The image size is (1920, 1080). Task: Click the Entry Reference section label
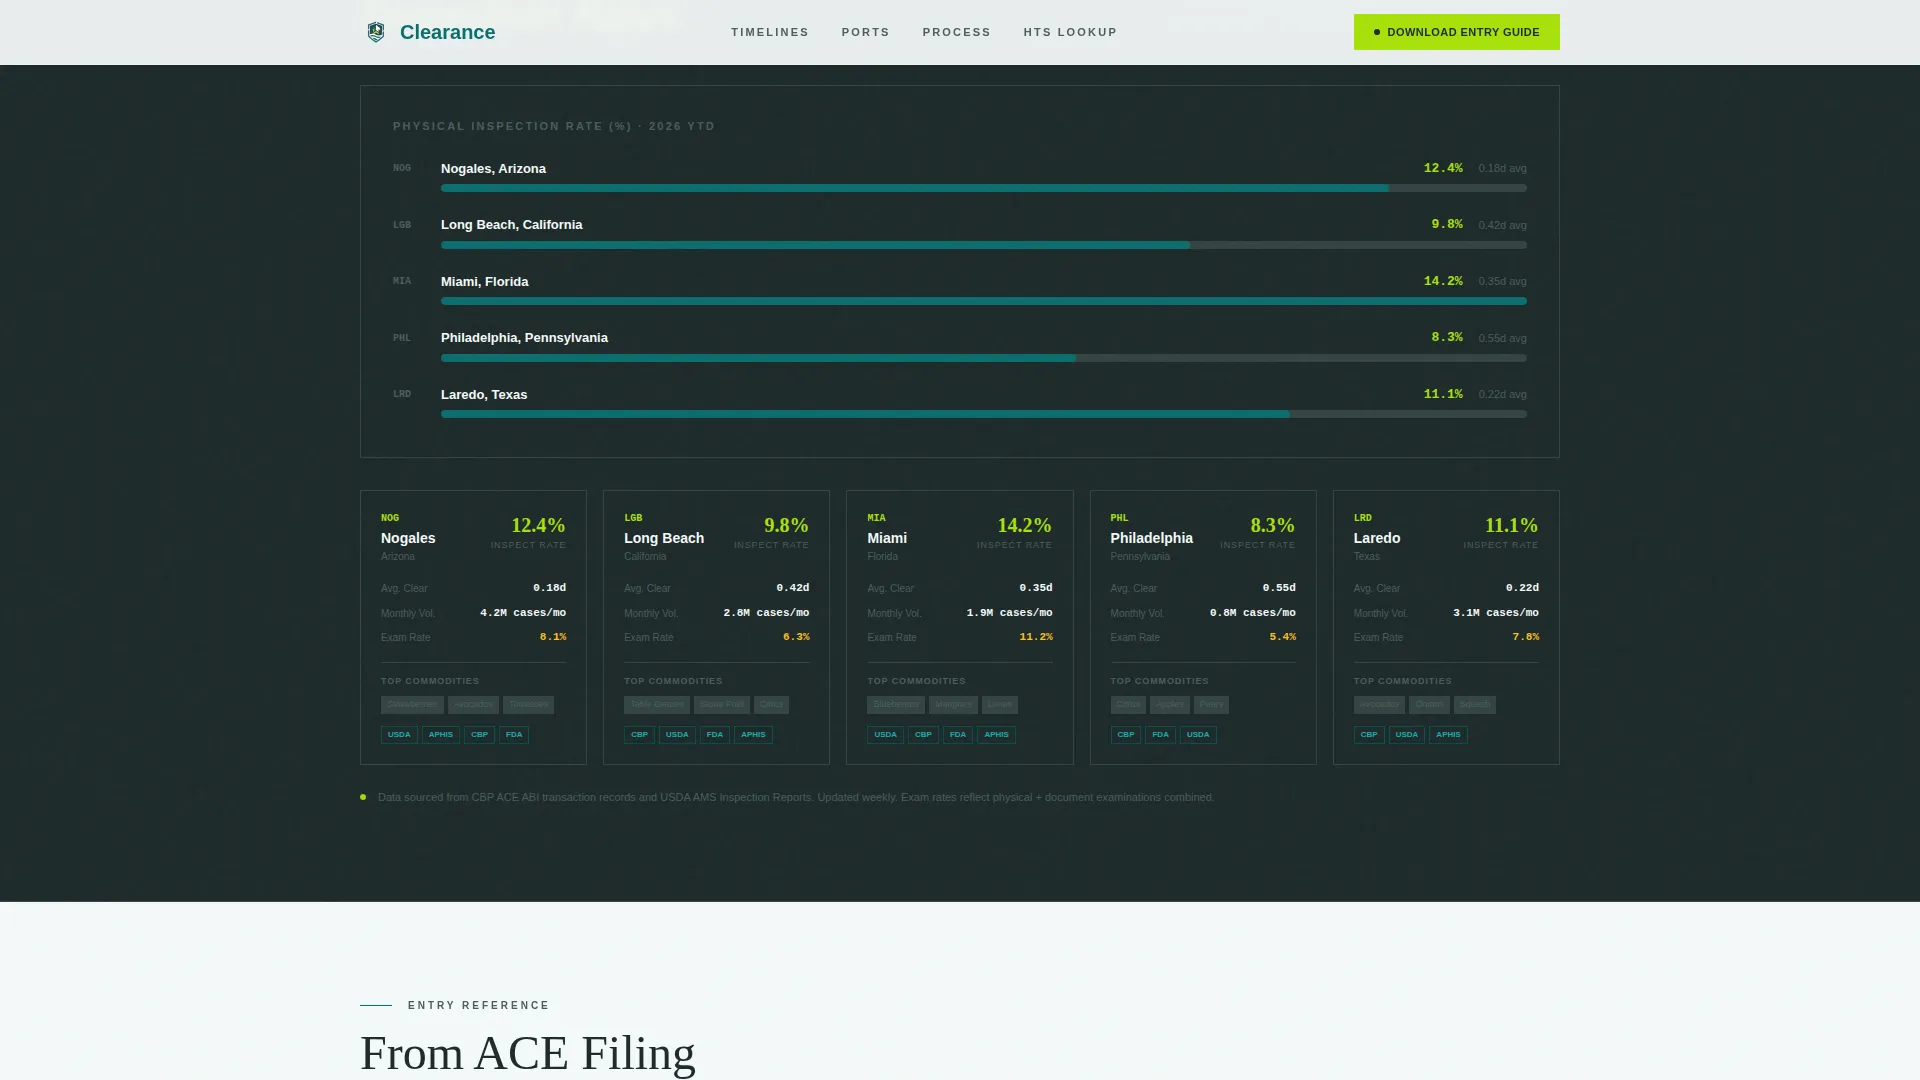point(479,1006)
